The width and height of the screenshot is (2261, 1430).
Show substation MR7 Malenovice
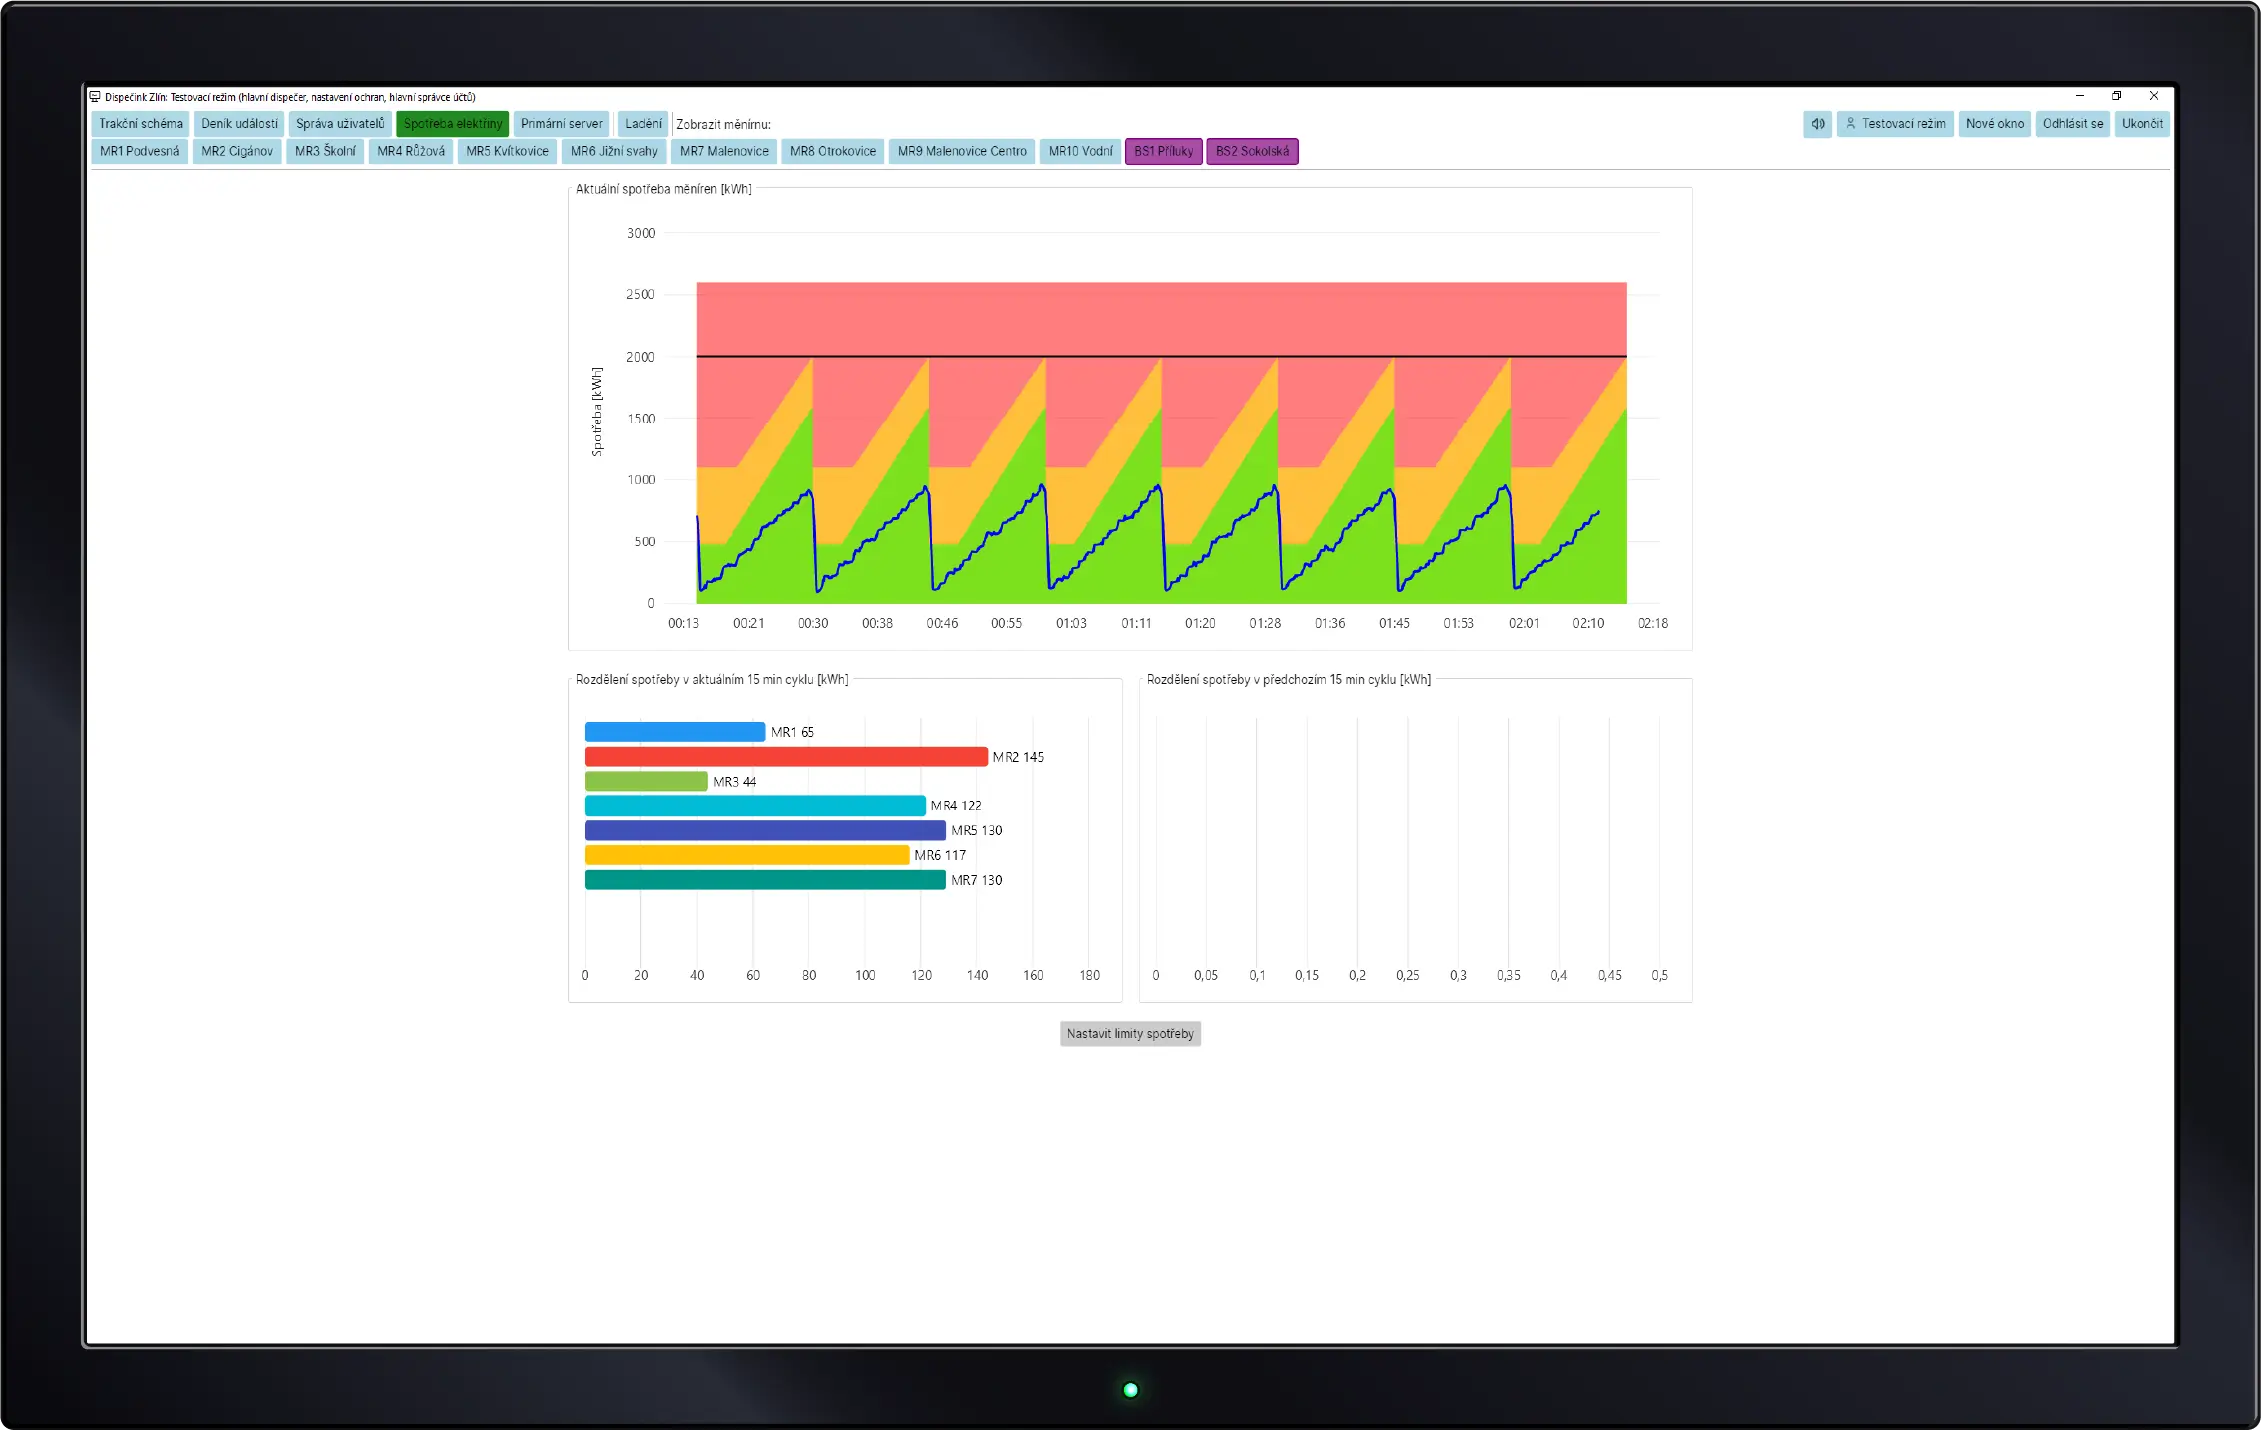(x=724, y=151)
